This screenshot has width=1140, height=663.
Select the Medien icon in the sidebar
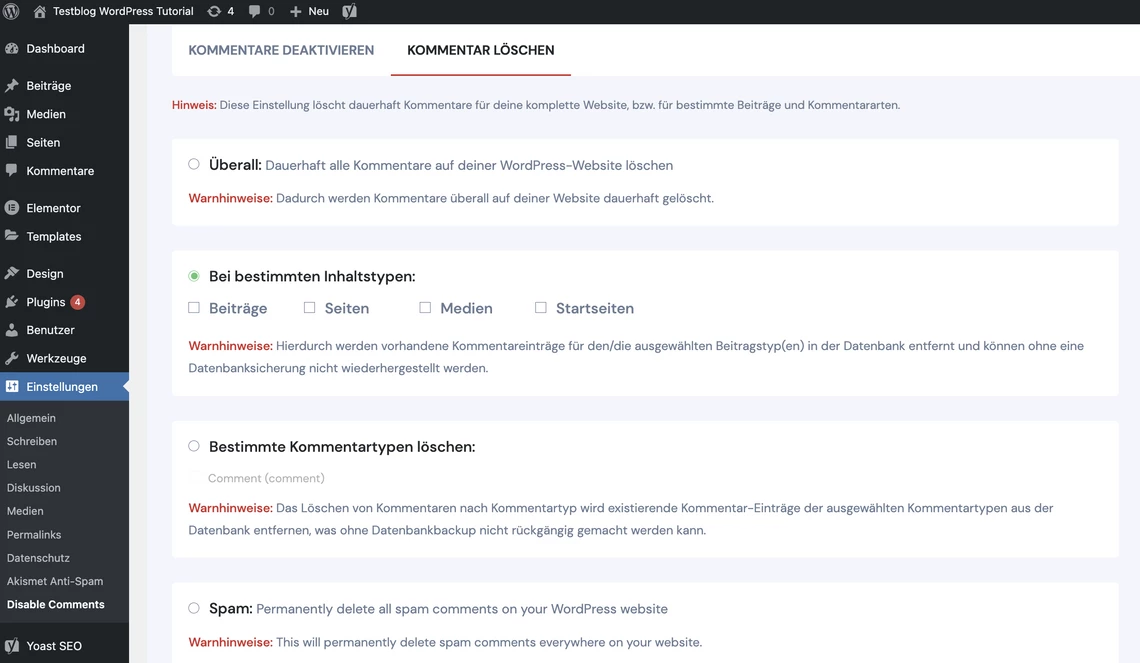[12, 114]
